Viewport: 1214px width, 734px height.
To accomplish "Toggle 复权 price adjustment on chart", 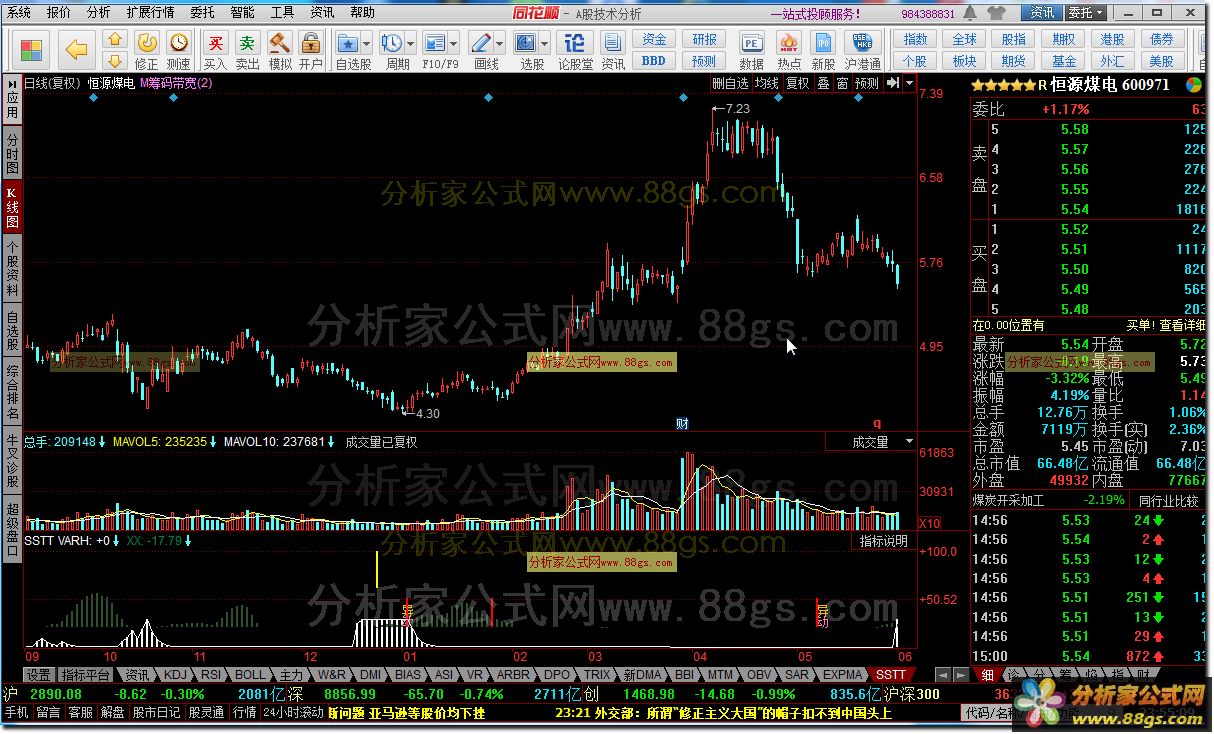I will (798, 84).
